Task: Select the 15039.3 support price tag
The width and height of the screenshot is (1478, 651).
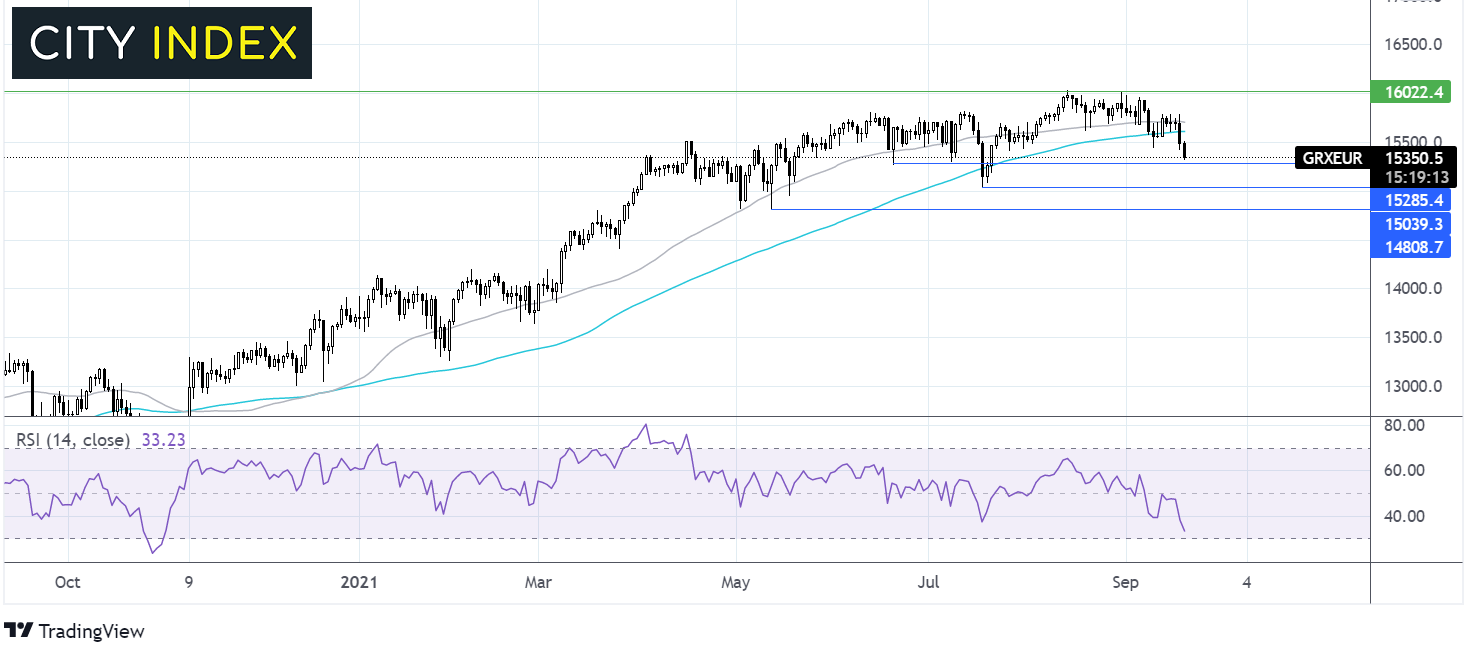Action: (1409, 223)
